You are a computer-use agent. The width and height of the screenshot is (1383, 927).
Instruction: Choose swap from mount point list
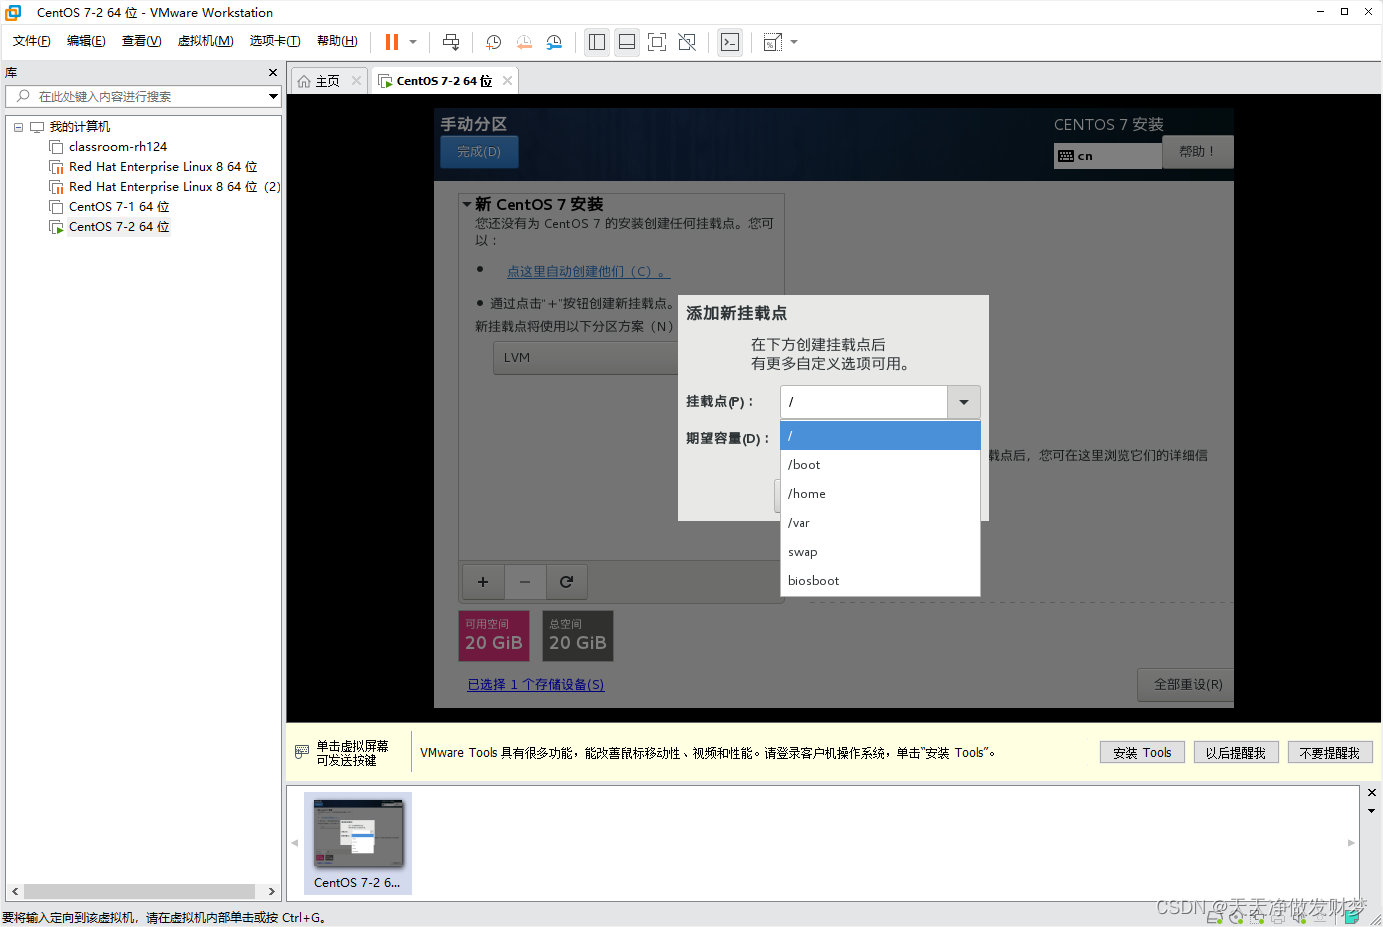880,552
